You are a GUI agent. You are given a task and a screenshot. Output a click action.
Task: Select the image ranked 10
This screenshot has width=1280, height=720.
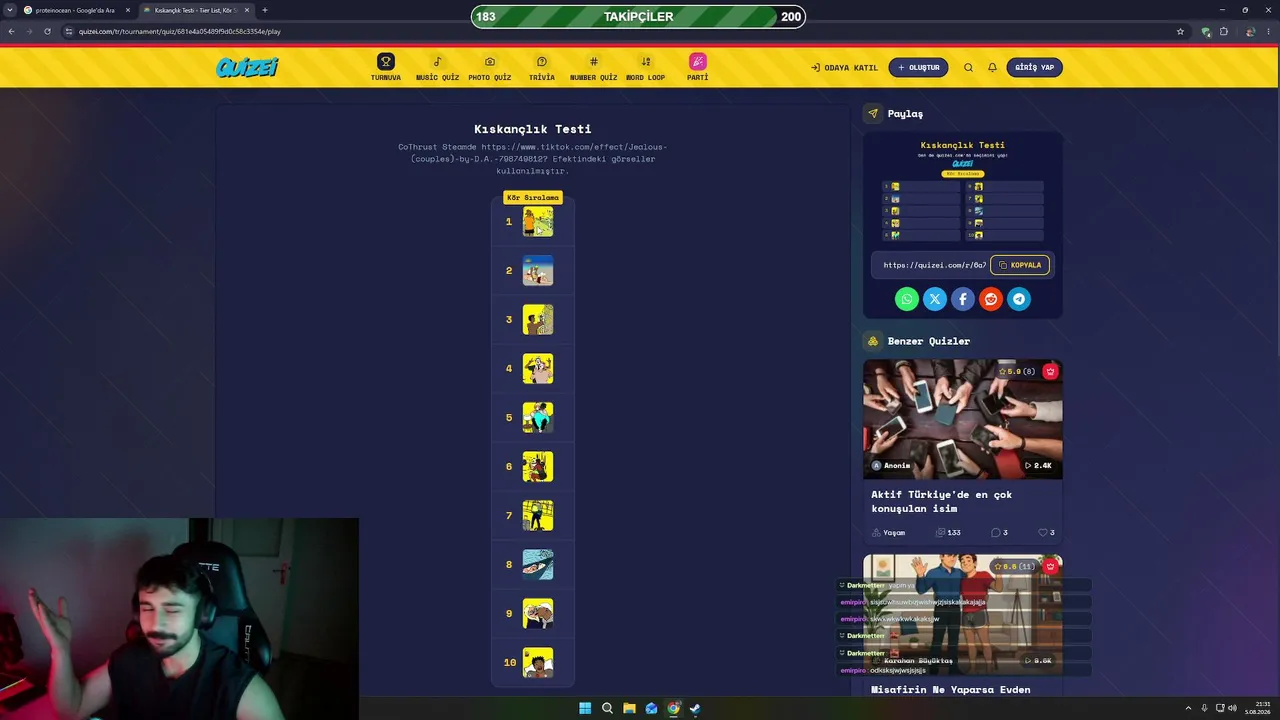tap(538, 663)
